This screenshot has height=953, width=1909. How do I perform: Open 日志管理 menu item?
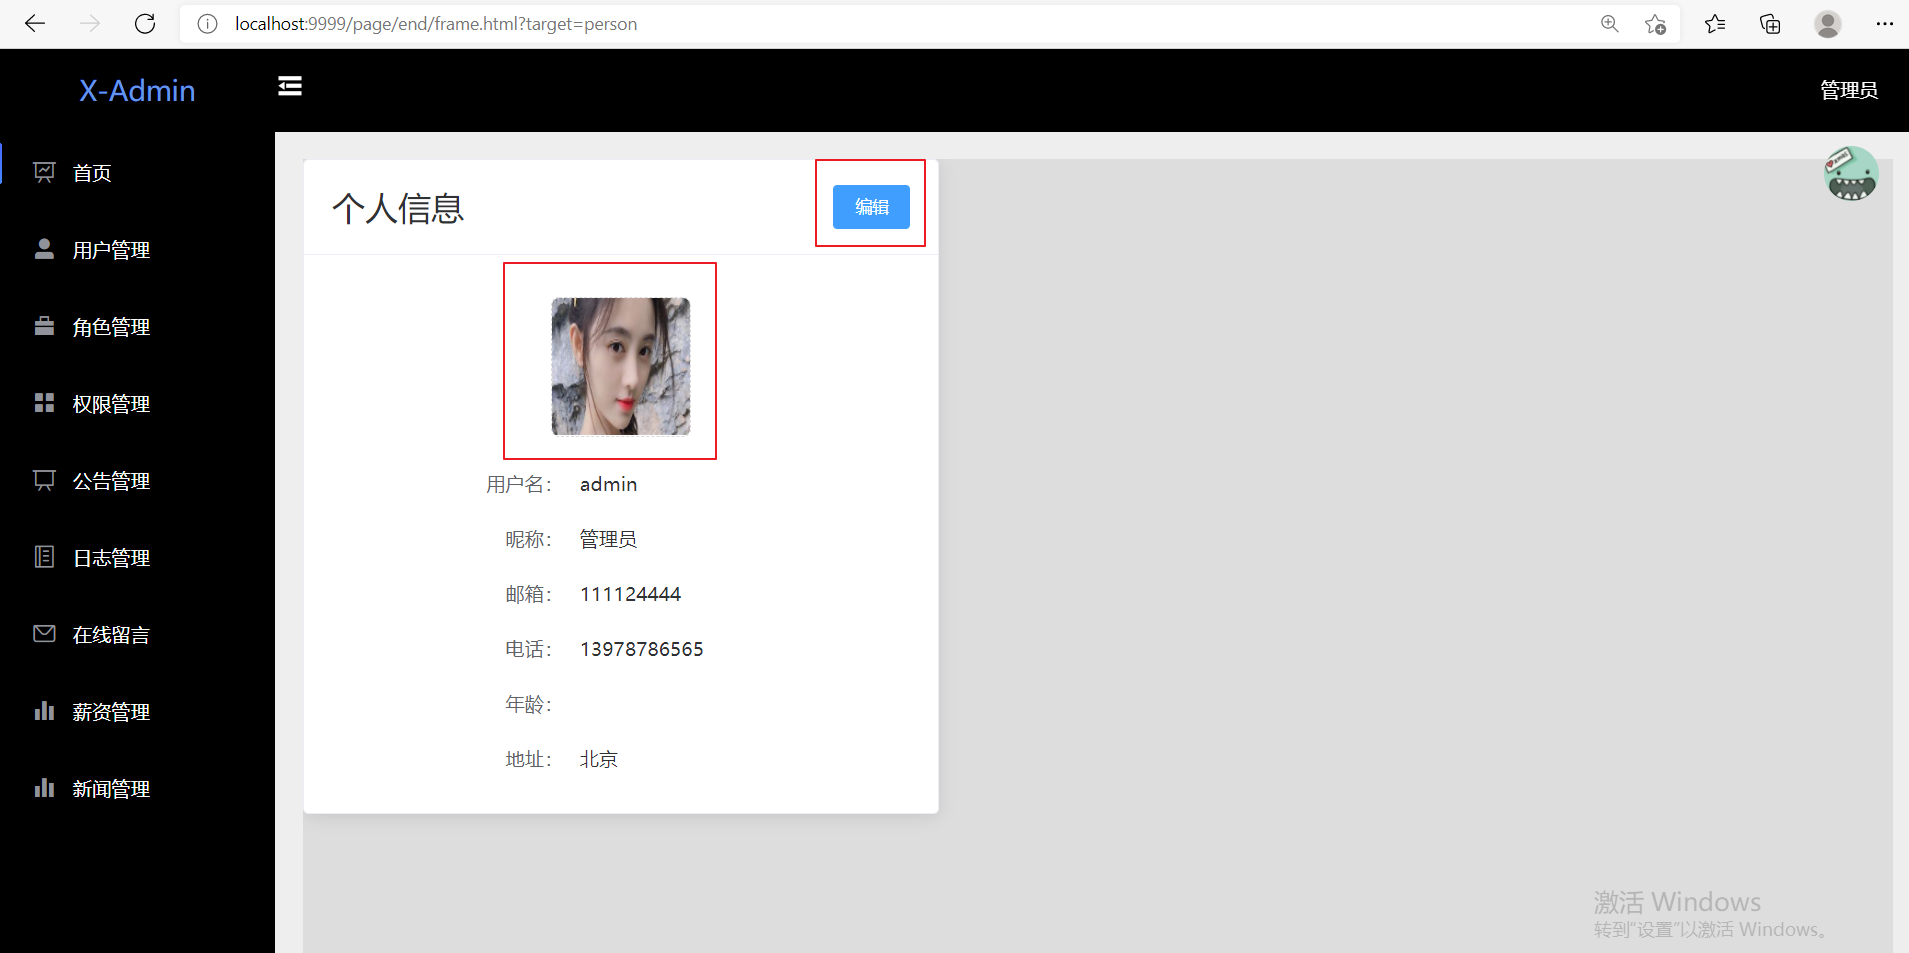[137, 558]
